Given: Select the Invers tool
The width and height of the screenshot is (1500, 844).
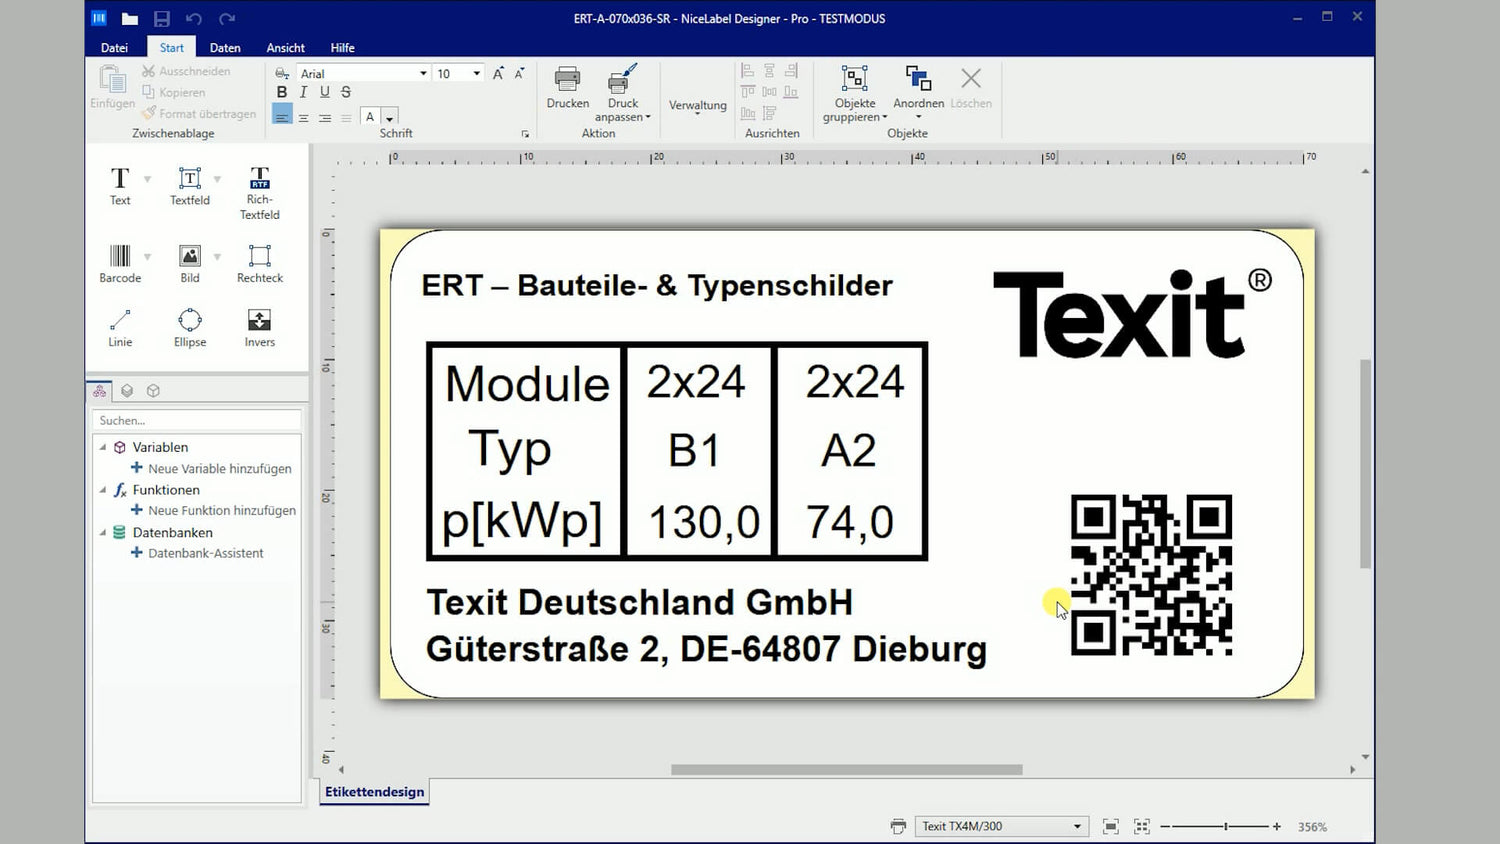Looking at the screenshot, I should click(x=260, y=328).
